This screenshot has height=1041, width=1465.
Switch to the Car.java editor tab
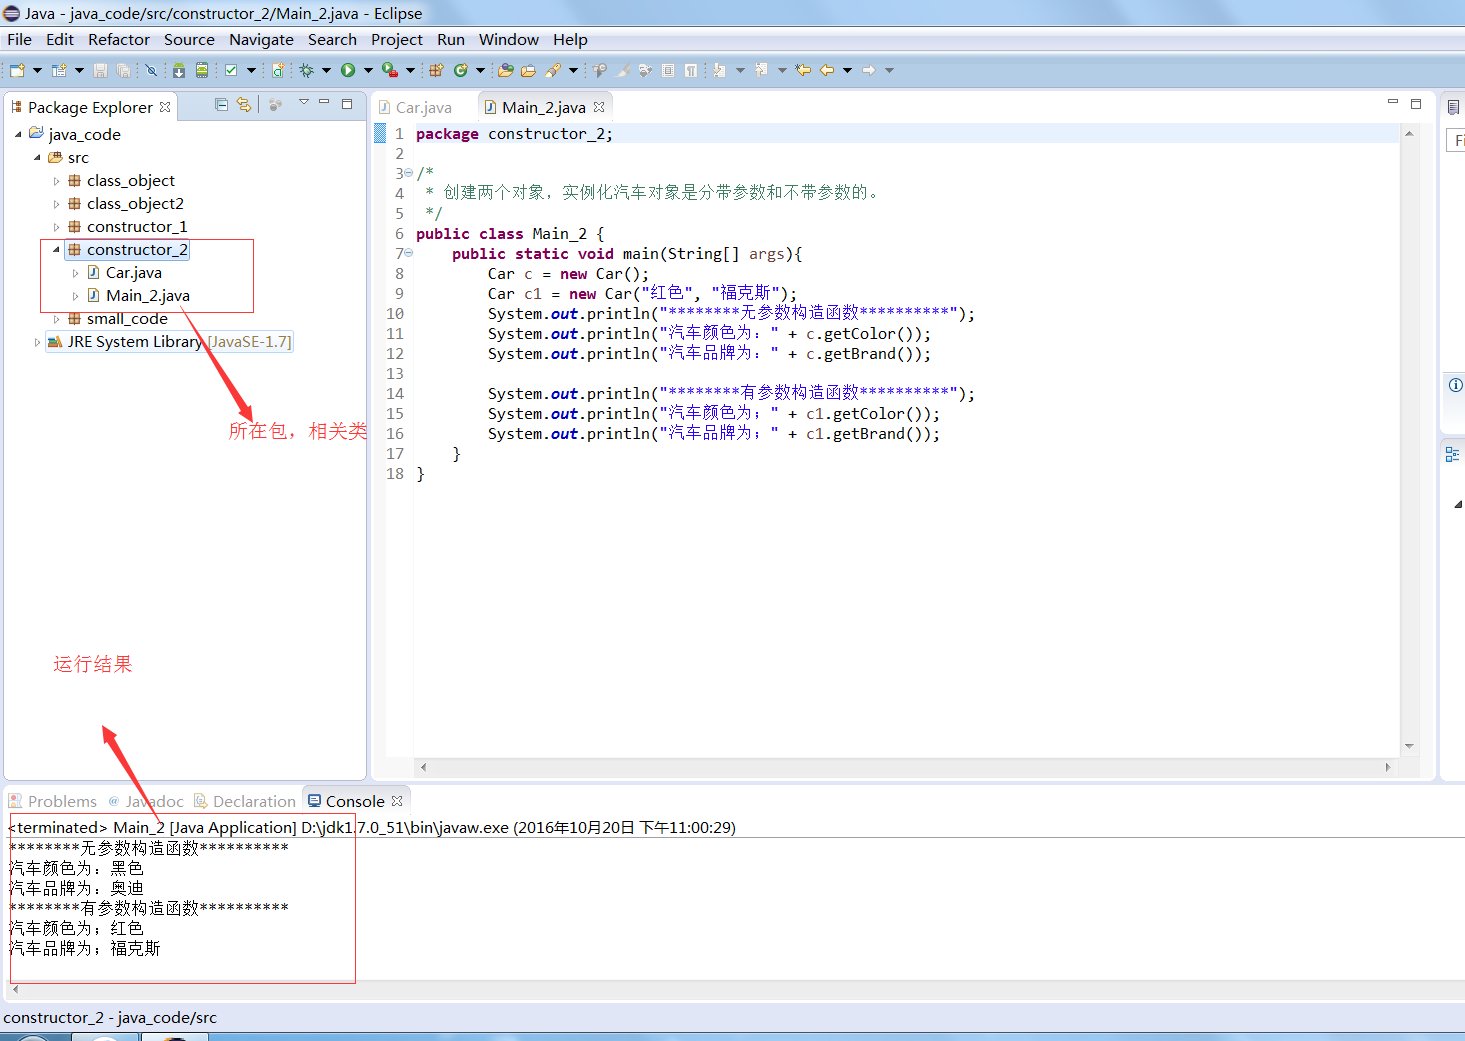422,107
